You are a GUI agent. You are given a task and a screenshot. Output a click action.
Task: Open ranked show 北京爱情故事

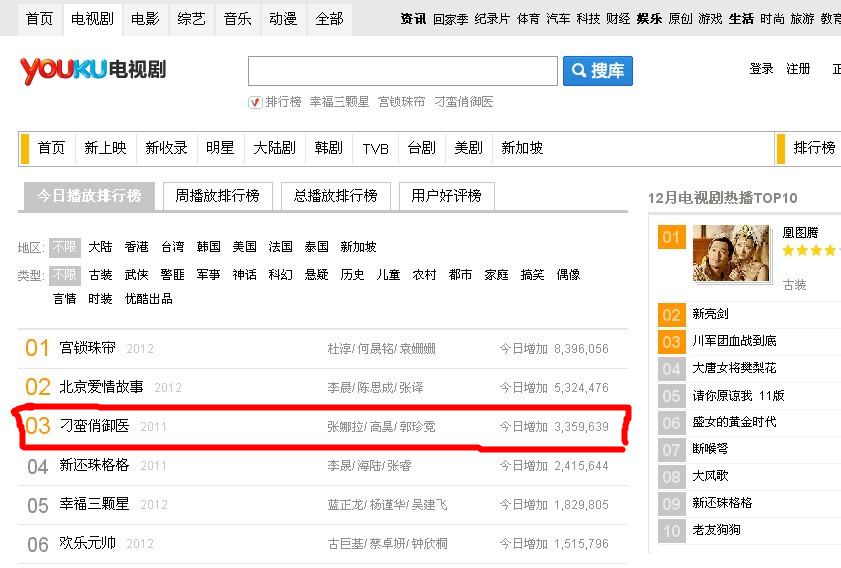click(101, 387)
